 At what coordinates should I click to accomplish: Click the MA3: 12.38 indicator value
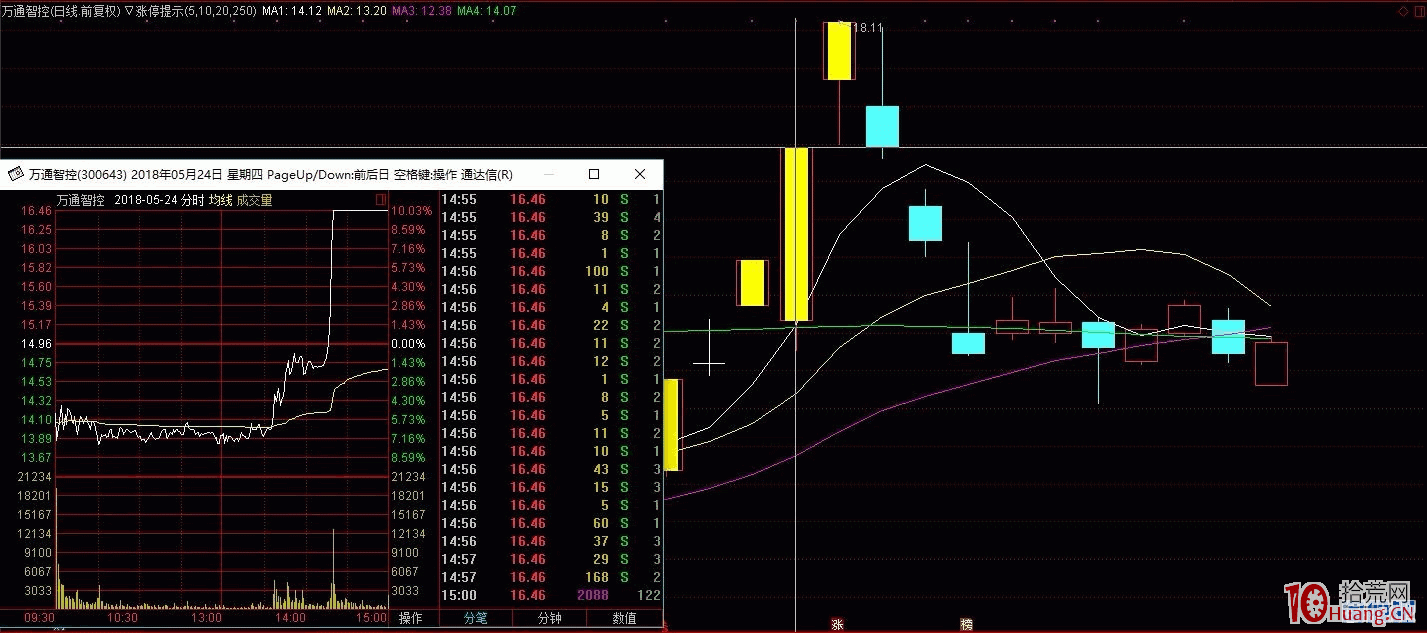point(422,10)
